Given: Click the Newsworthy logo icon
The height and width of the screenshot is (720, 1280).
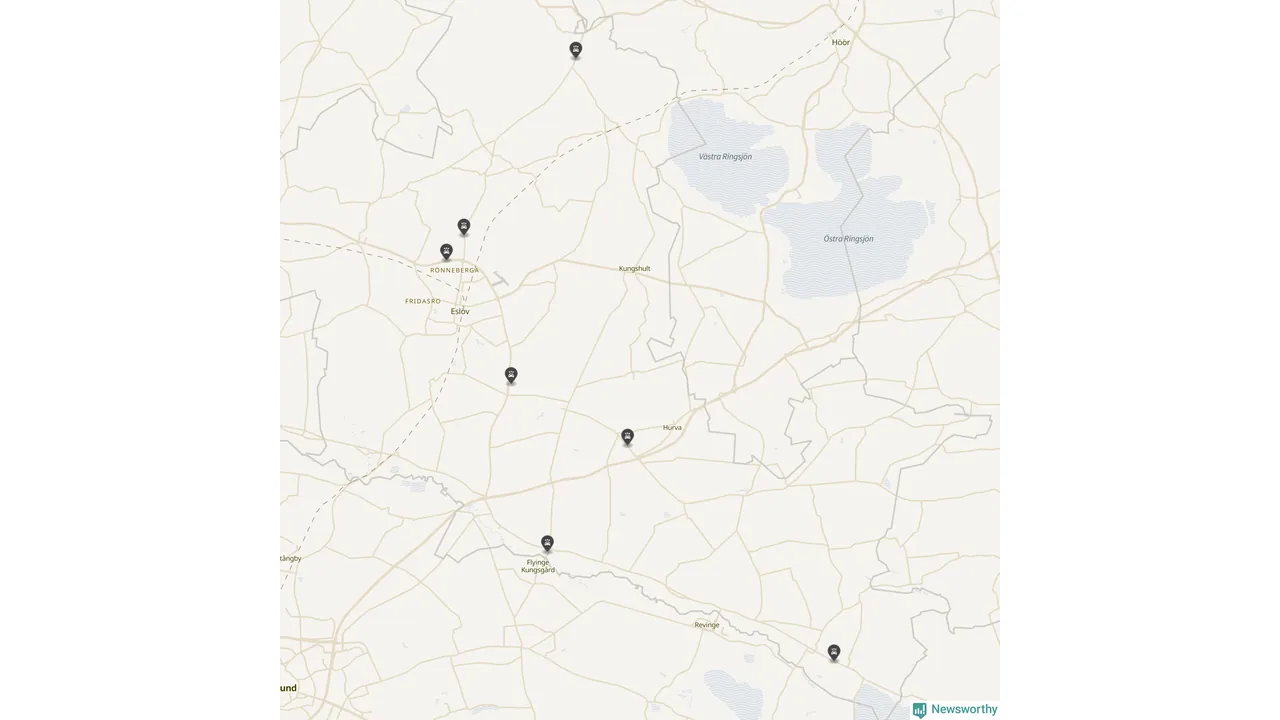Looking at the screenshot, I should (919, 710).
